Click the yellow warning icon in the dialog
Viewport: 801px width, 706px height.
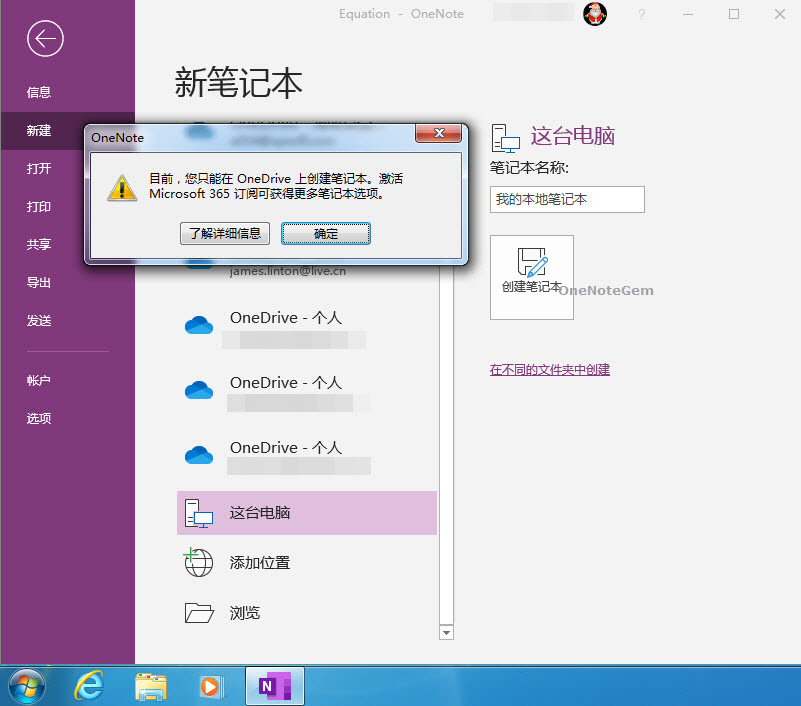click(122, 187)
